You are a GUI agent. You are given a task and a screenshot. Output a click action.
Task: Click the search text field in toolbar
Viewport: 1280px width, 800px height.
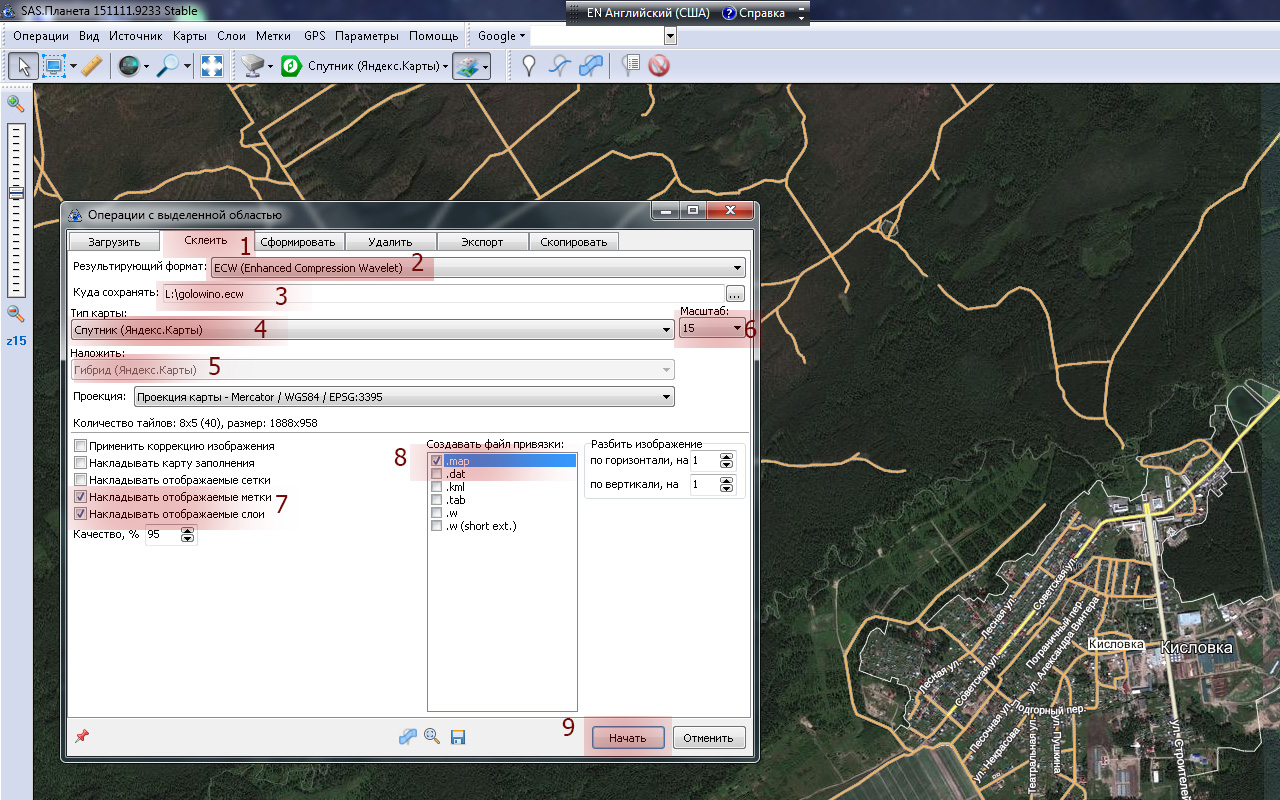(x=597, y=36)
